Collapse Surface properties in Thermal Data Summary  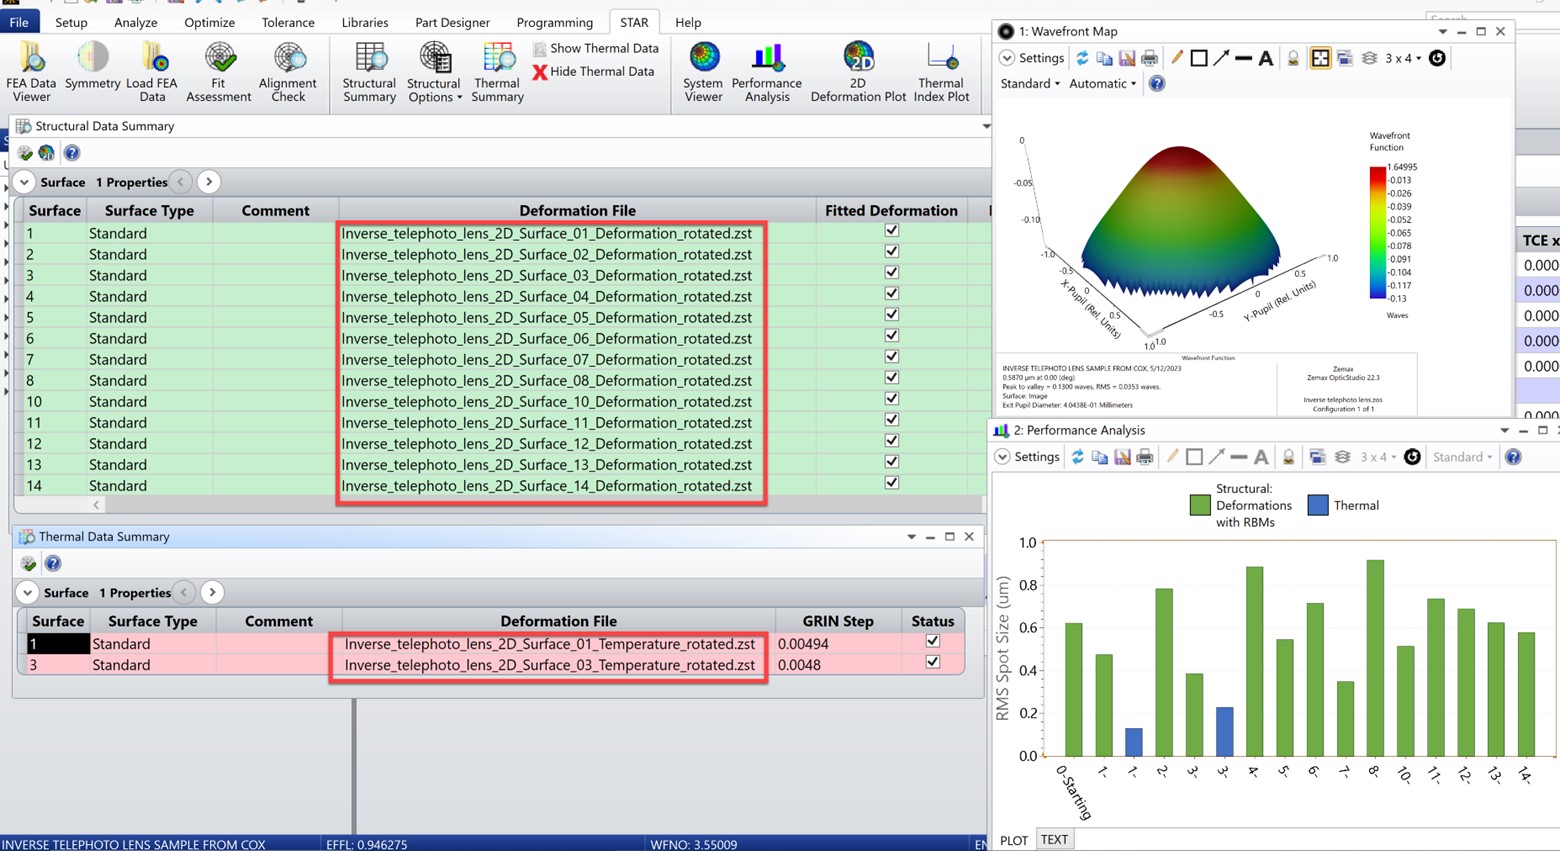[x=27, y=593]
